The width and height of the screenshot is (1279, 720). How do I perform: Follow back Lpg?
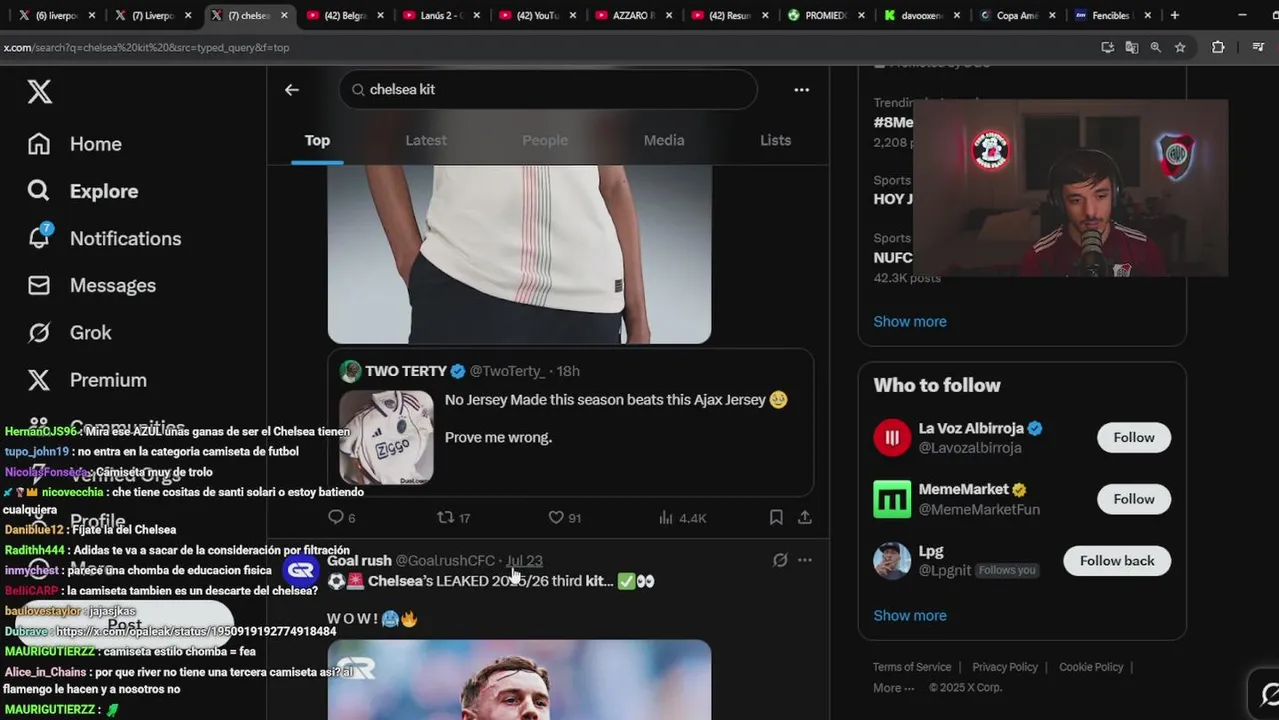[x=1117, y=561]
